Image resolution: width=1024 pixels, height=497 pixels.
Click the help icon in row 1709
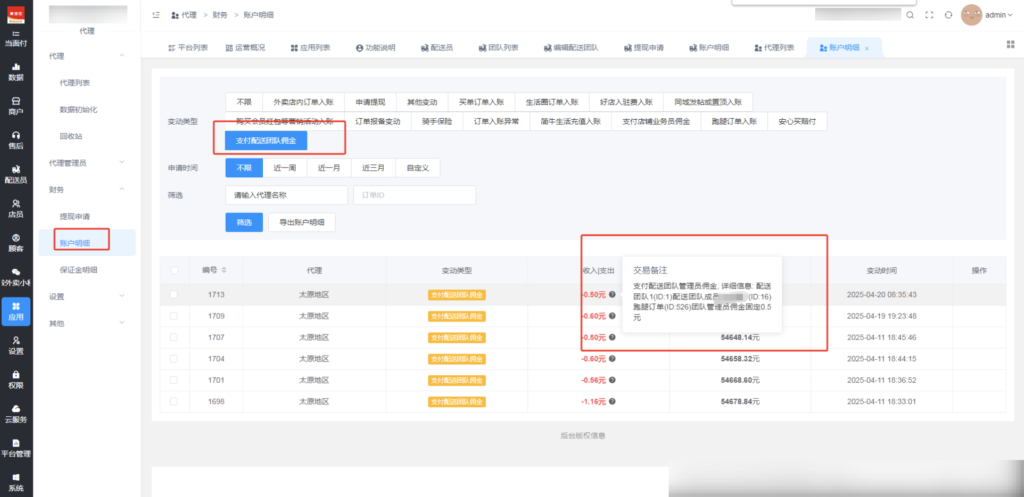point(612,316)
